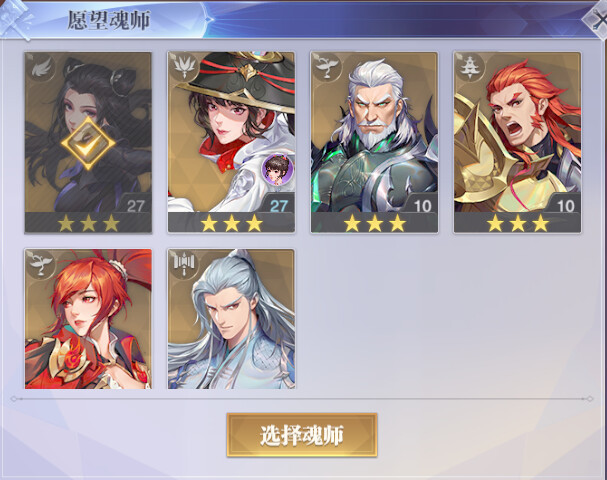Click the three-star rating under red-haired warrior
The width and height of the screenshot is (607, 480).
point(518,223)
